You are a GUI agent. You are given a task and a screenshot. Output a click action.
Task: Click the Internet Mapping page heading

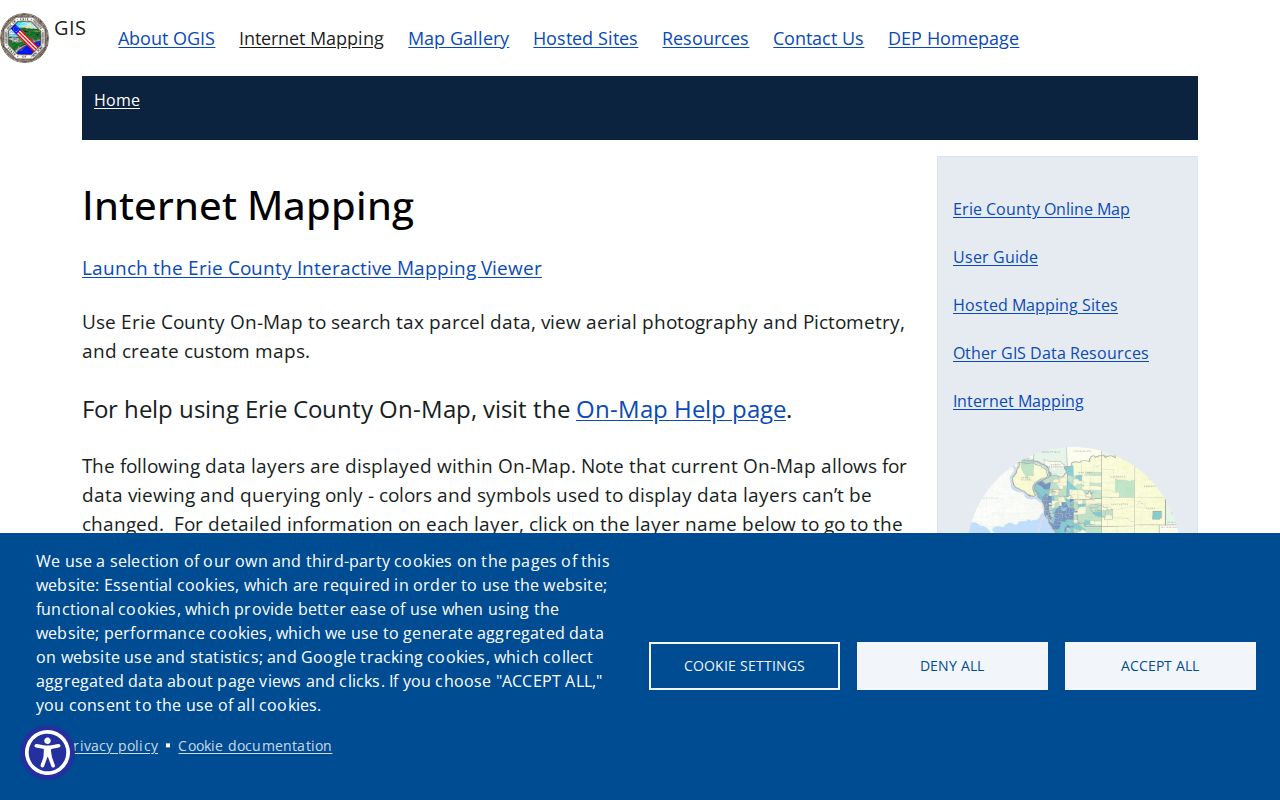point(248,205)
